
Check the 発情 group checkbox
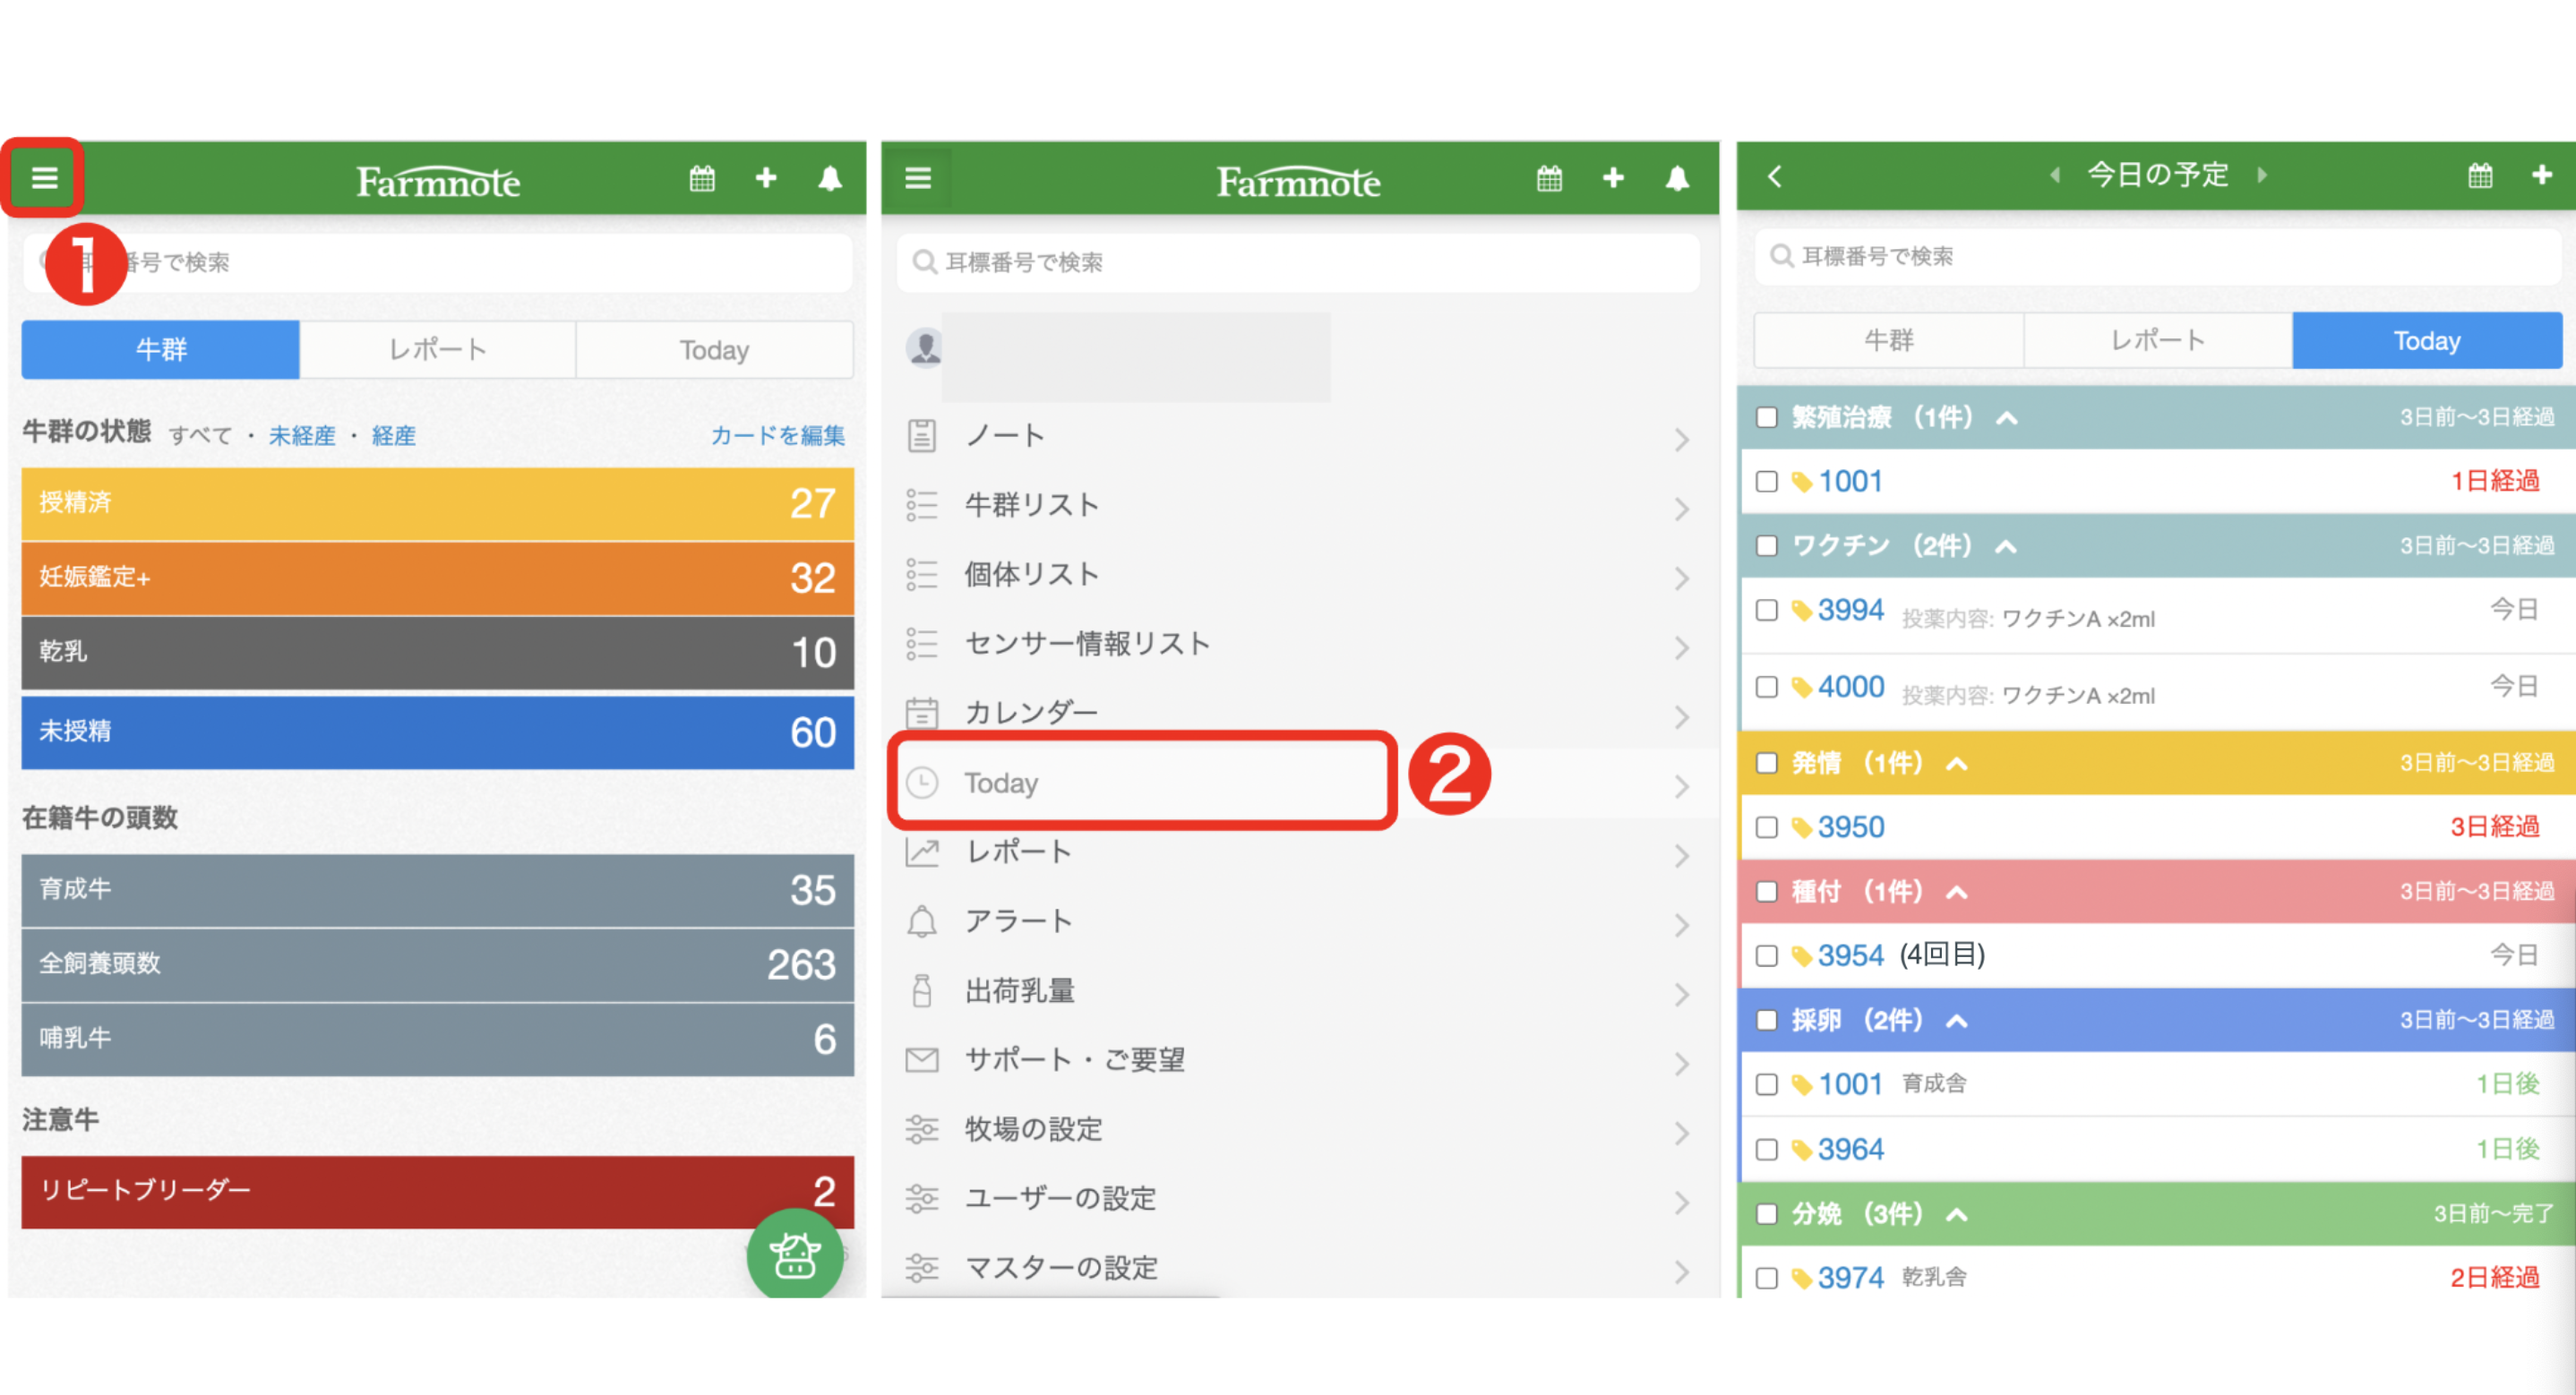[x=1767, y=763]
